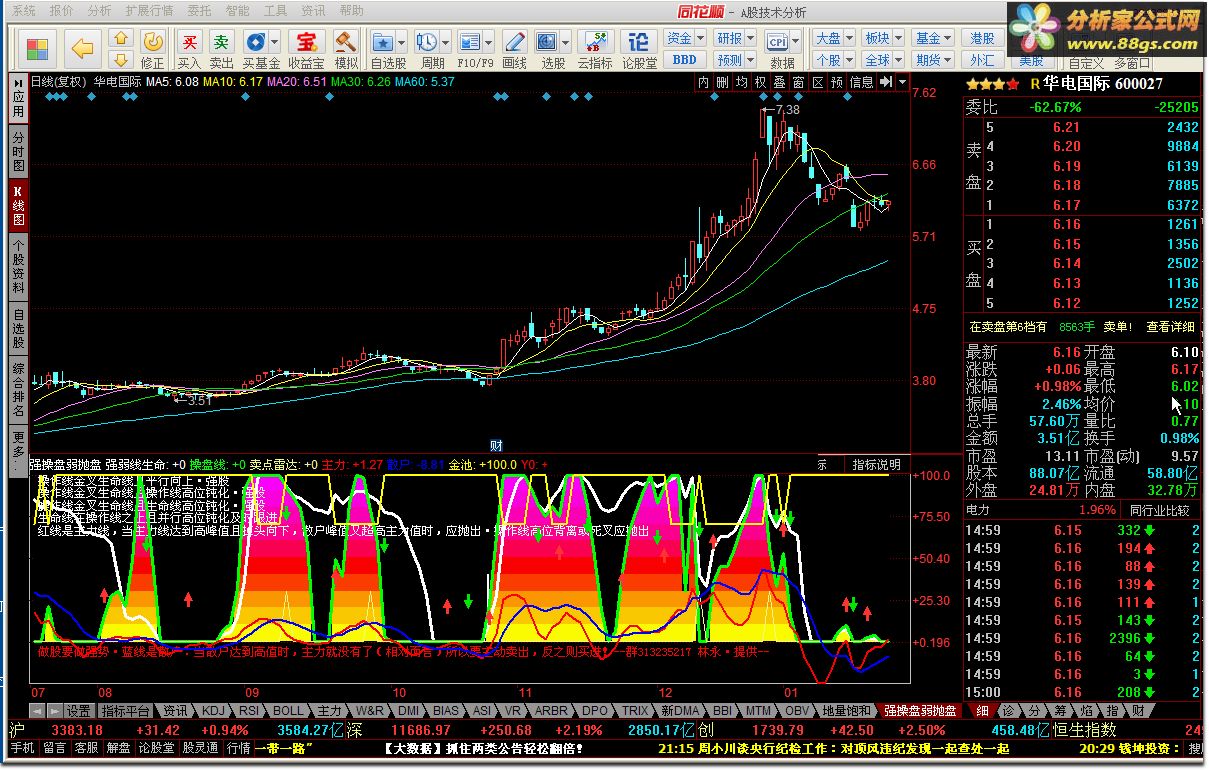
Task: Click 查看详细 link in order book
Action: click(x=1171, y=326)
